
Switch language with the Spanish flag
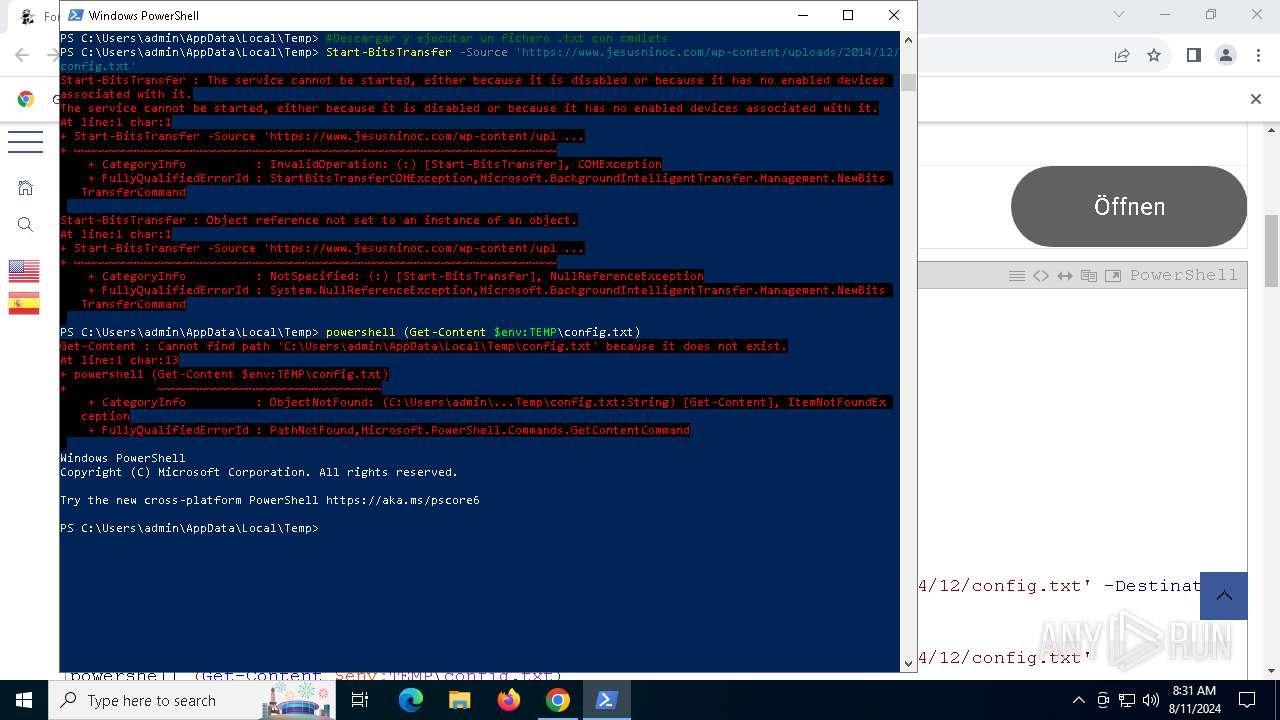(x=24, y=304)
